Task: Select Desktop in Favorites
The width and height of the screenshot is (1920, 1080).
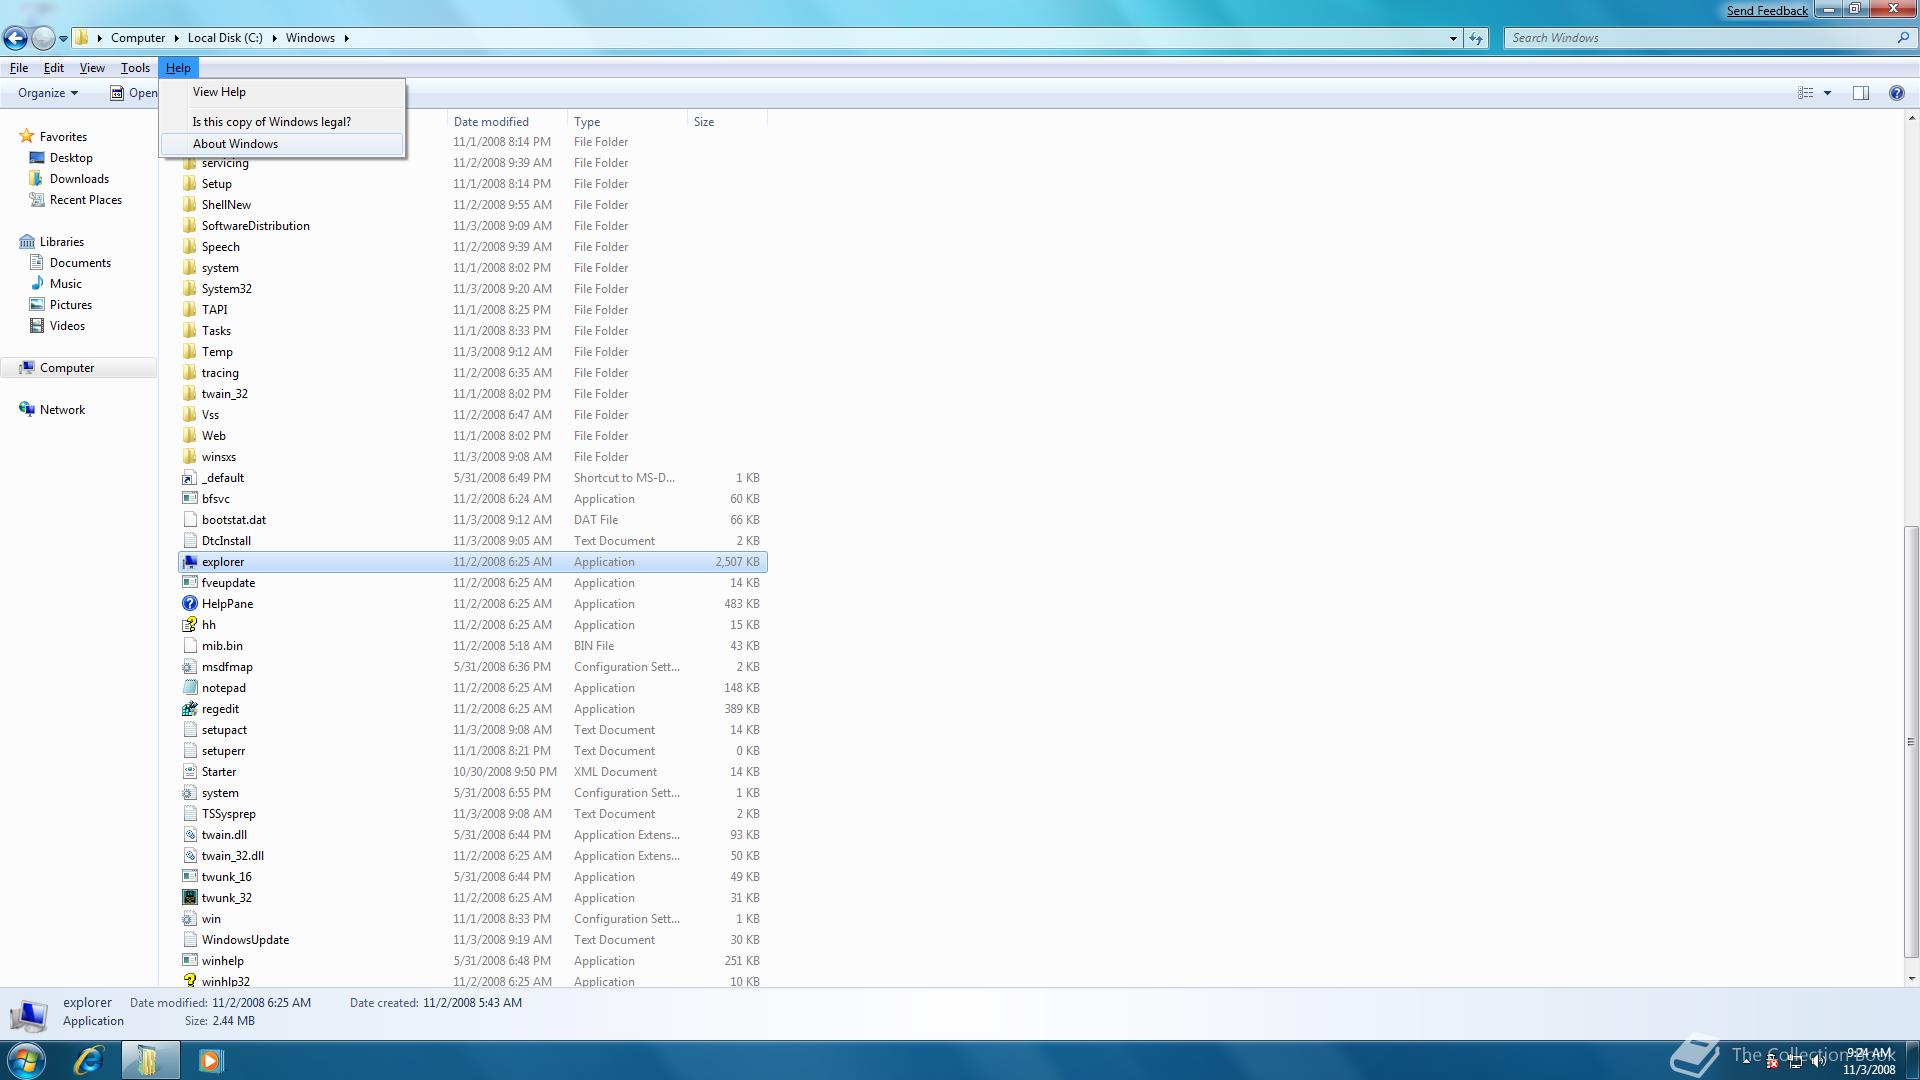Action: click(71, 158)
